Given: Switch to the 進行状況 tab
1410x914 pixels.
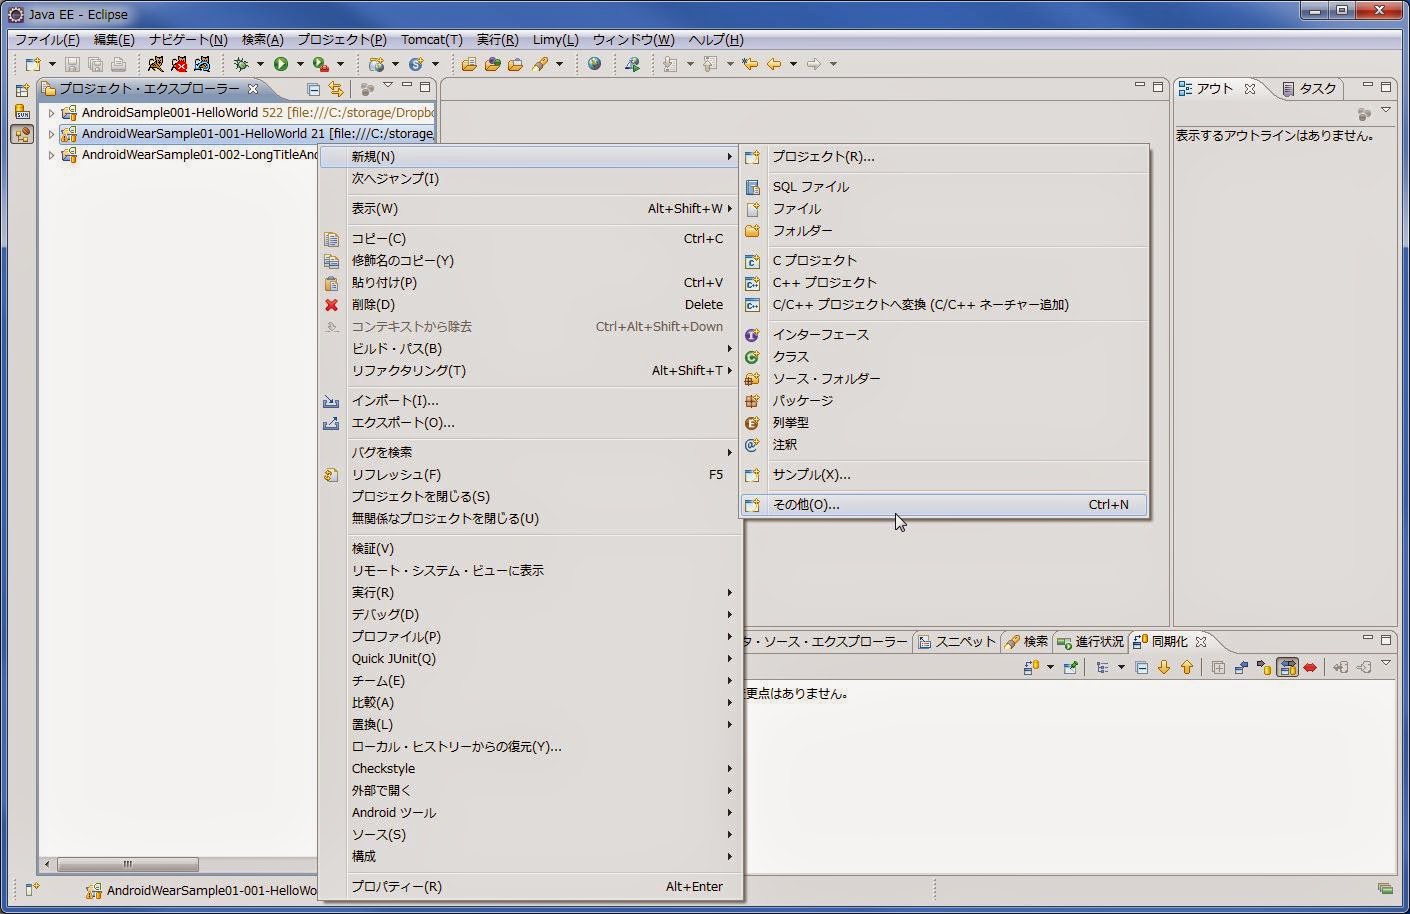Looking at the screenshot, I should [x=1089, y=642].
